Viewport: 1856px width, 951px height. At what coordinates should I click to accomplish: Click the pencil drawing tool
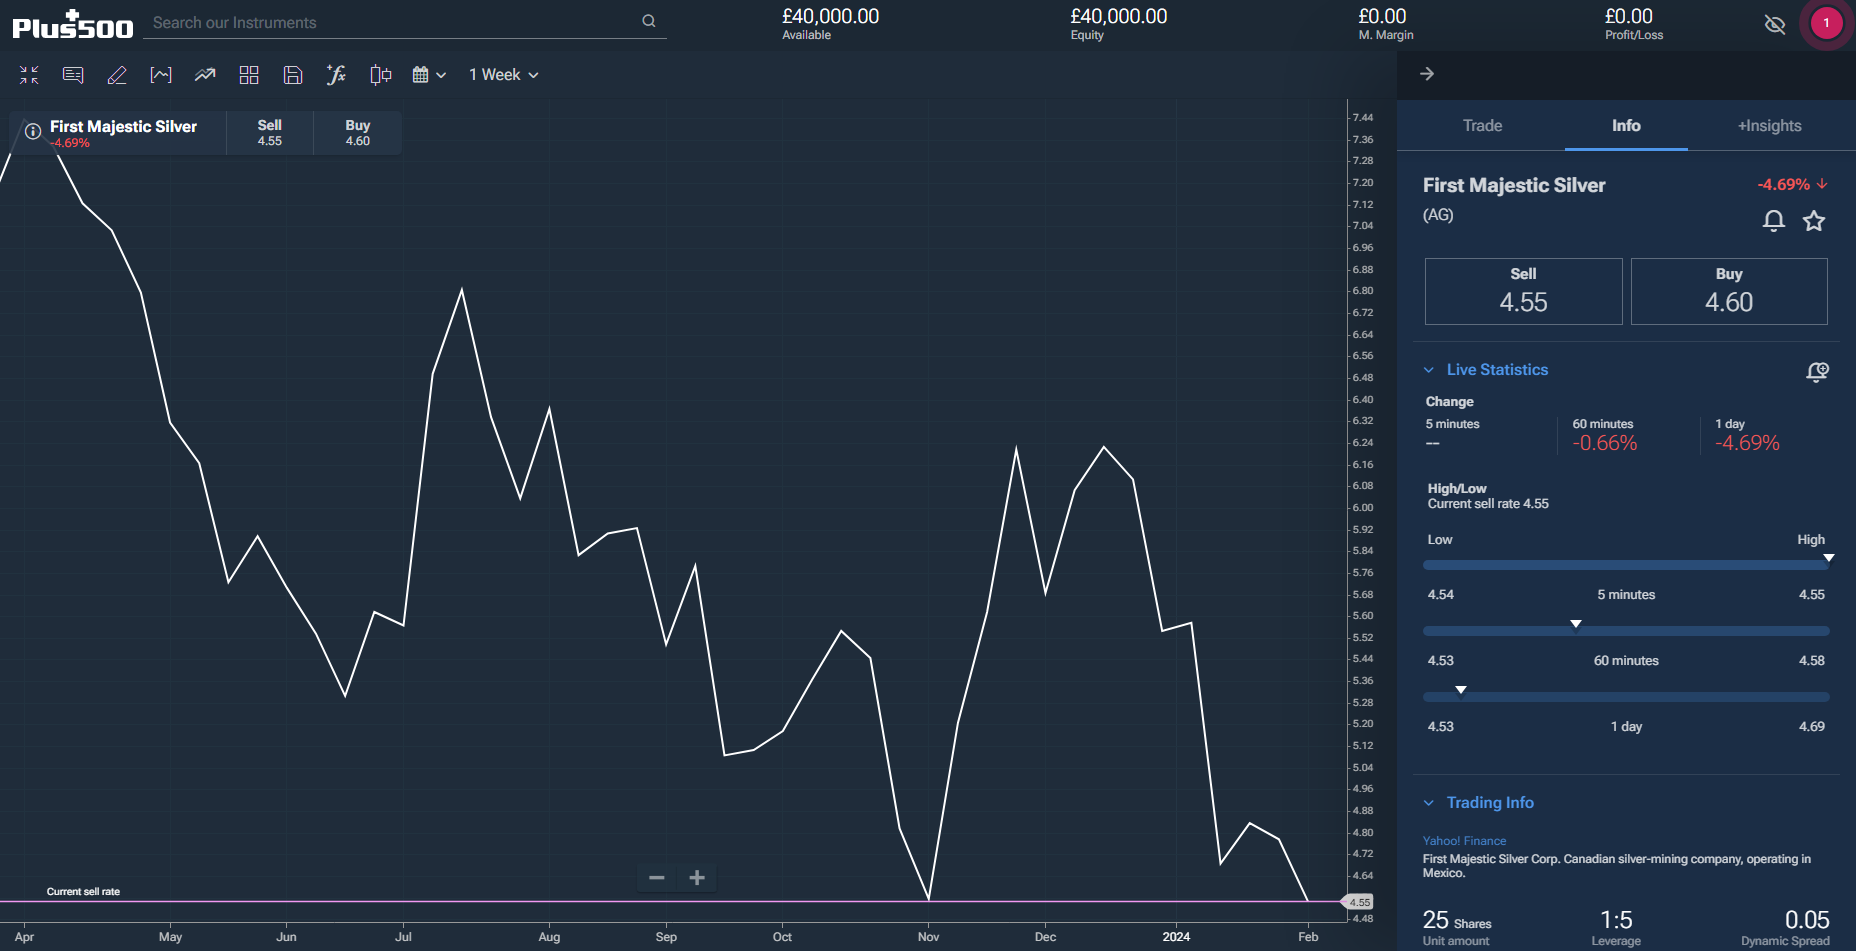click(x=117, y=75)
